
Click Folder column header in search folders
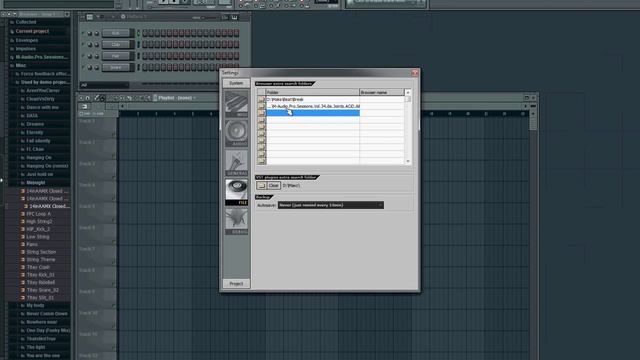(x=313, y=92)
